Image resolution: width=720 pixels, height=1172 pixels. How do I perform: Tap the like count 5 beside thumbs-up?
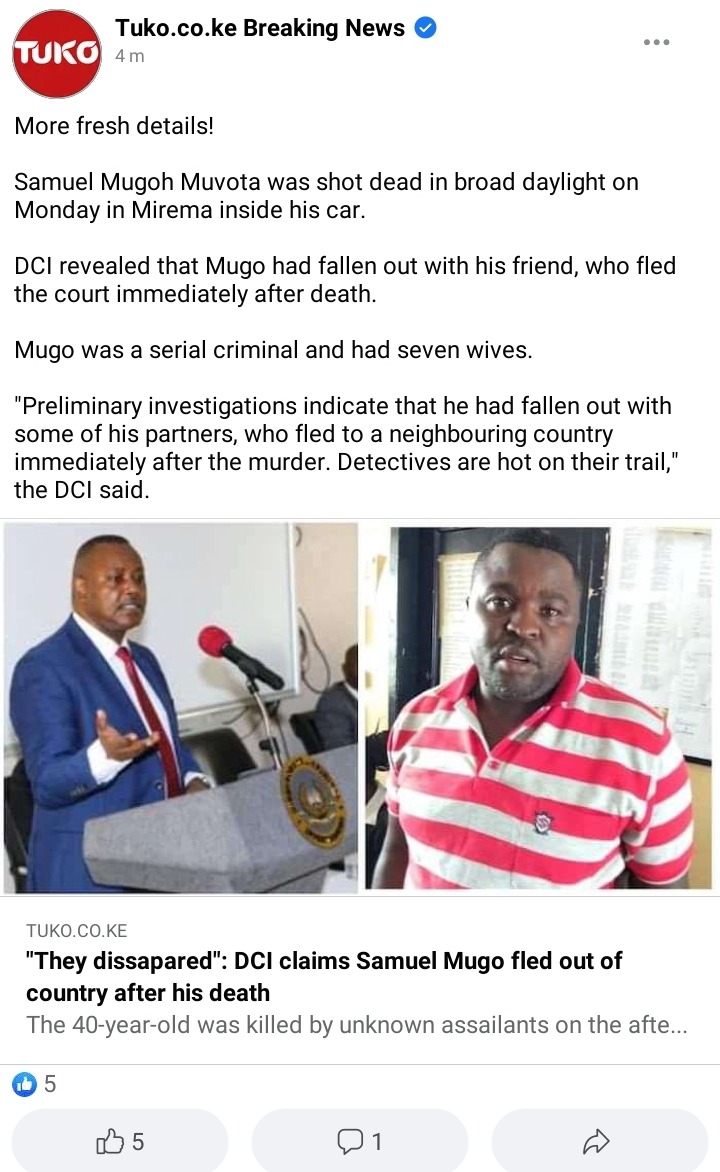[x=138, y=1141]
